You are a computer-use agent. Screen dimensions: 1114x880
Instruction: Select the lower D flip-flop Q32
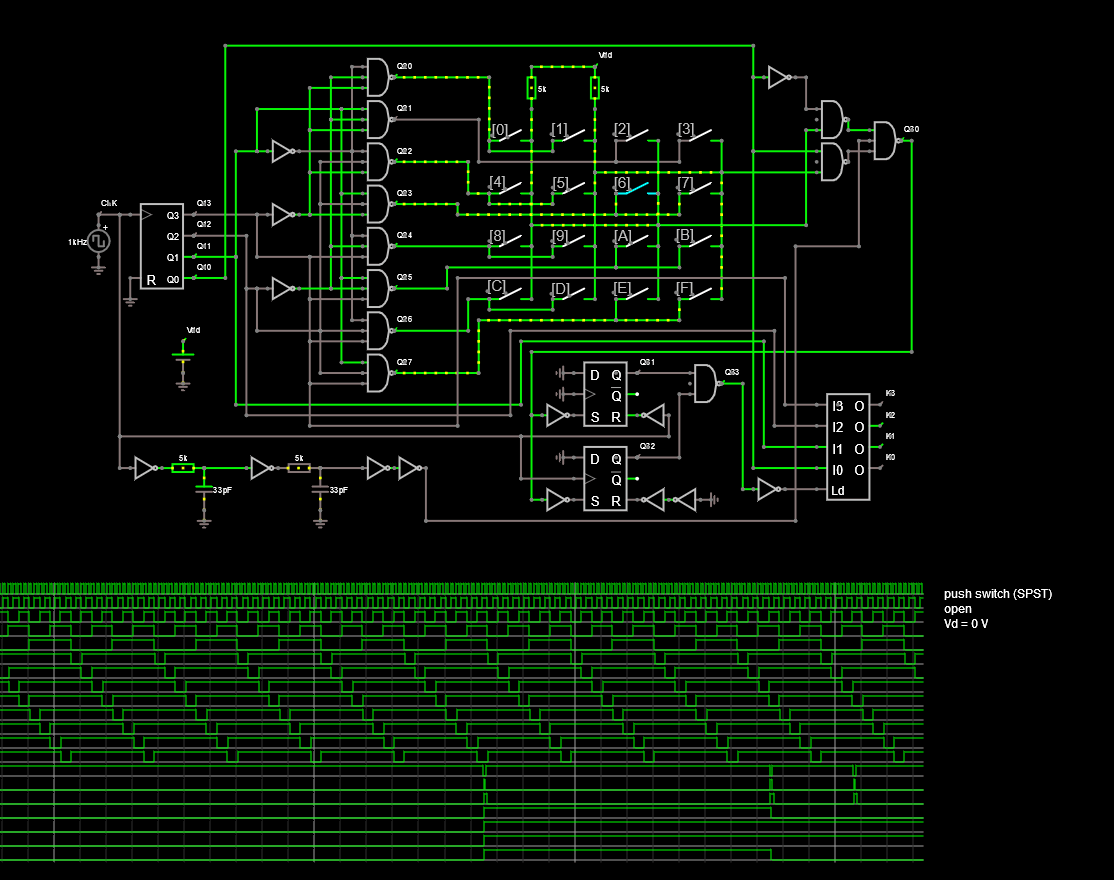coord(605,478)
